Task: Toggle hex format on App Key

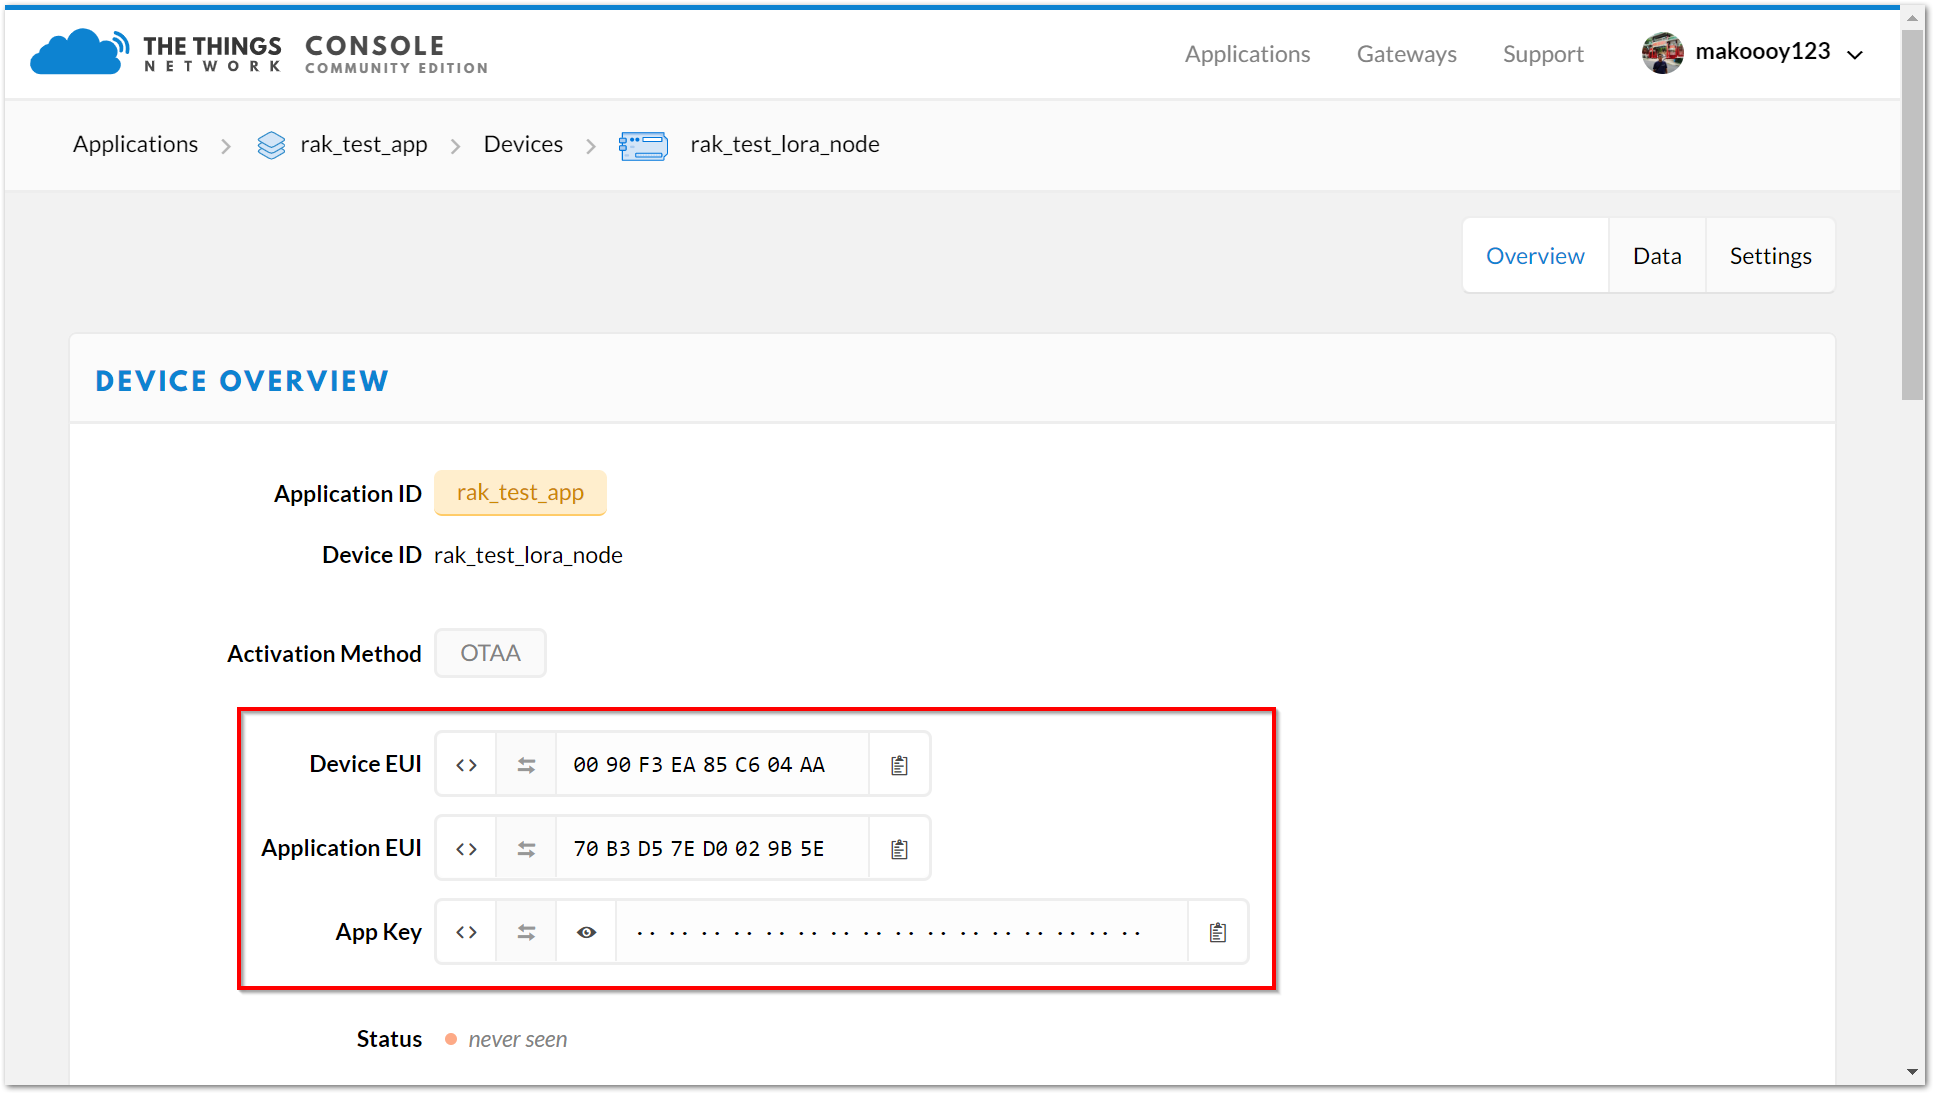Action: pos(466,933)
